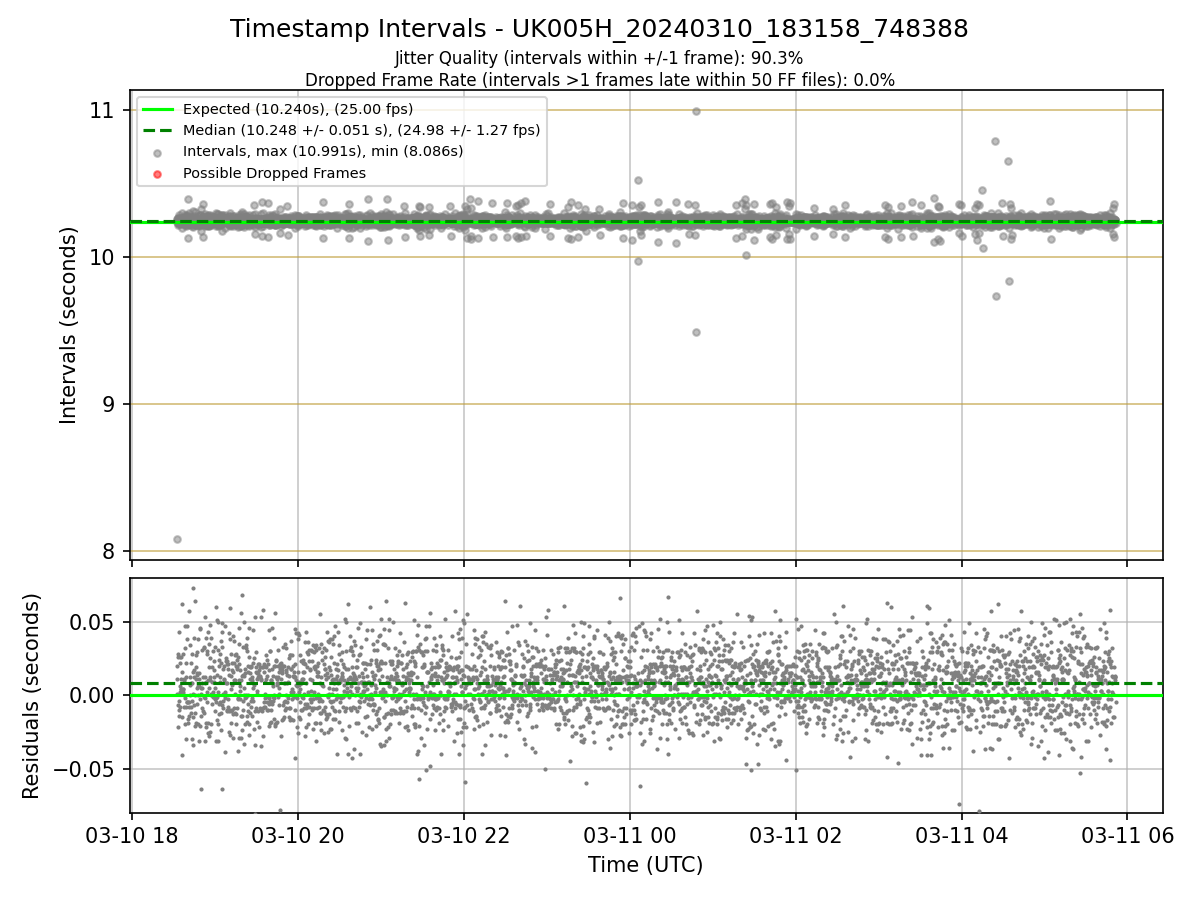1200x900 pixels.
Task: Click the y-axis tick label "8"
Action: pyautogui.click(x=109, y=551)
